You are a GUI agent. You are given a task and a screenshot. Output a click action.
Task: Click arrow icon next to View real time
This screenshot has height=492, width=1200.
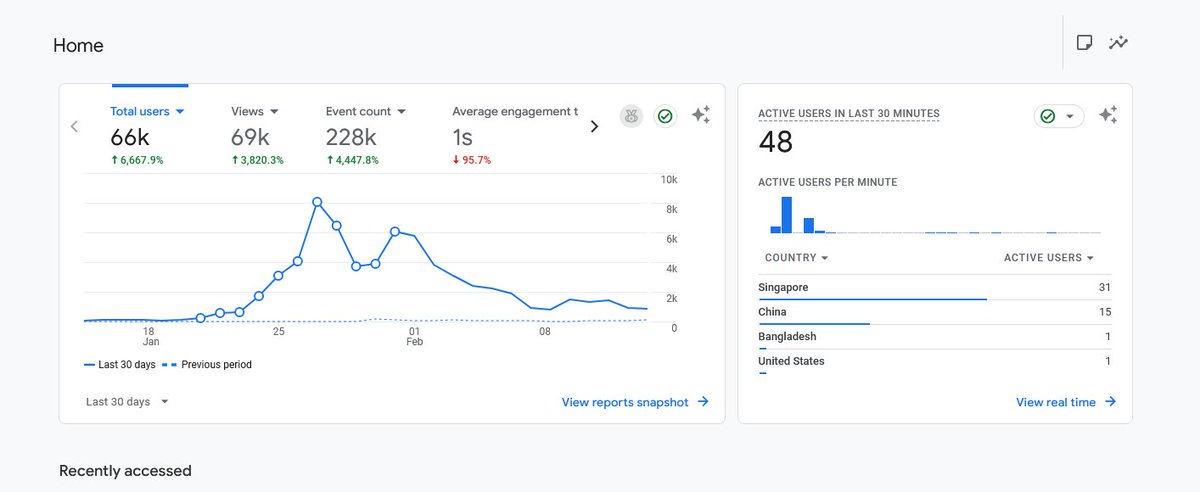(x=1110, y=402)
